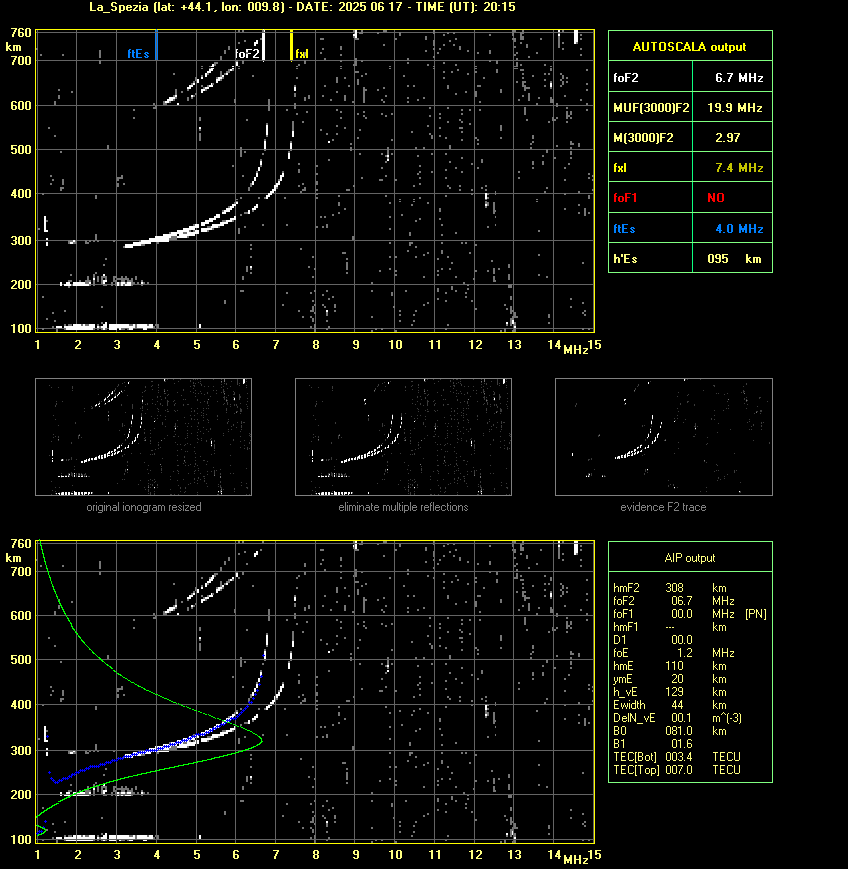The image size is (848, 869).
Task: Click the 'evidence F2 trace' caption
Action: [x=663, y=507]
